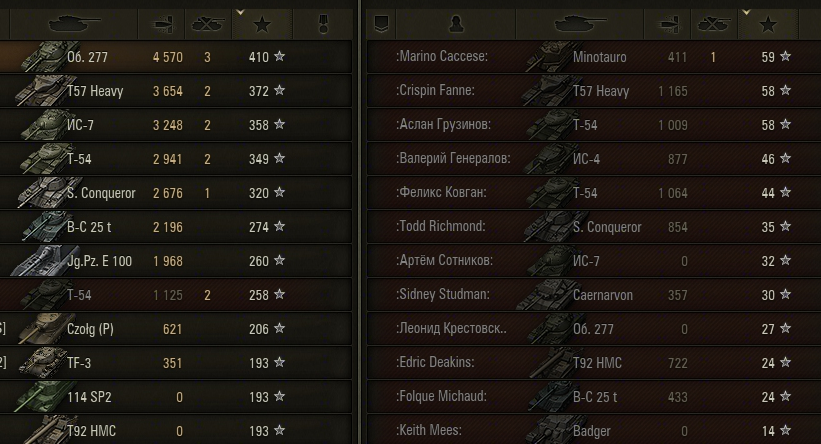Sort right team by player silhouette icon

click(x=456, y=24)
